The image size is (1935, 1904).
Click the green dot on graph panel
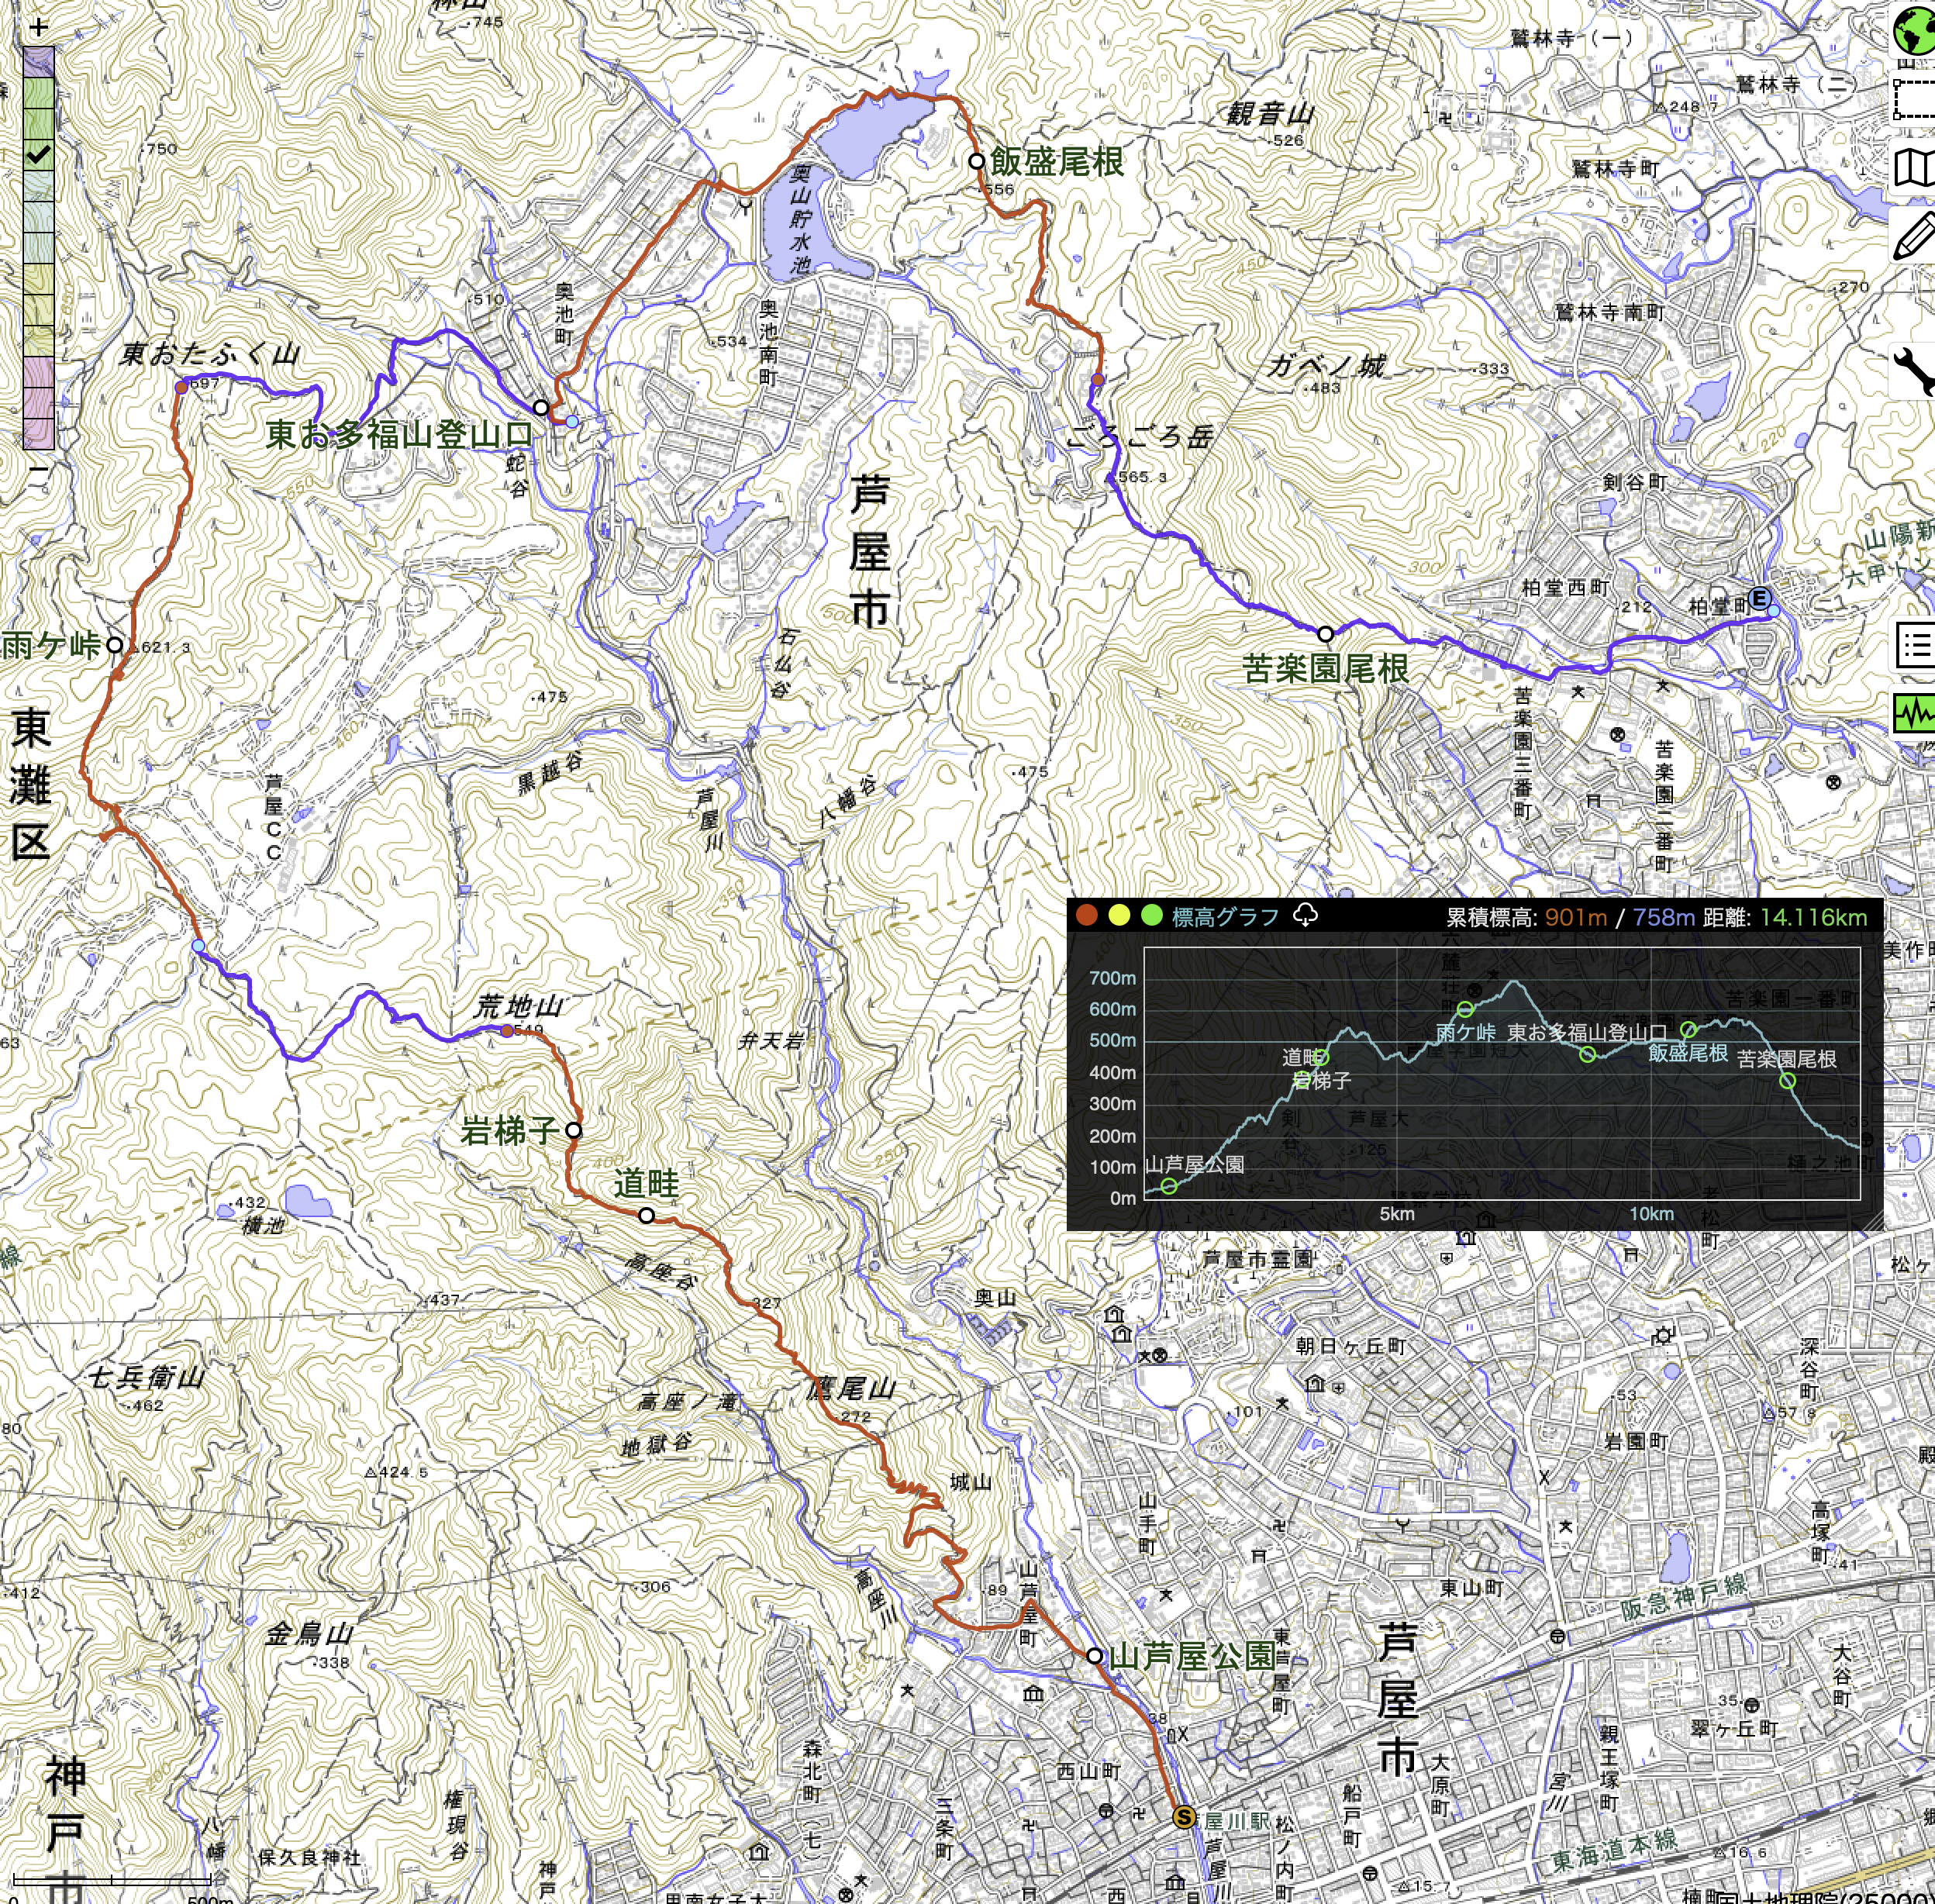[1151, 915]
